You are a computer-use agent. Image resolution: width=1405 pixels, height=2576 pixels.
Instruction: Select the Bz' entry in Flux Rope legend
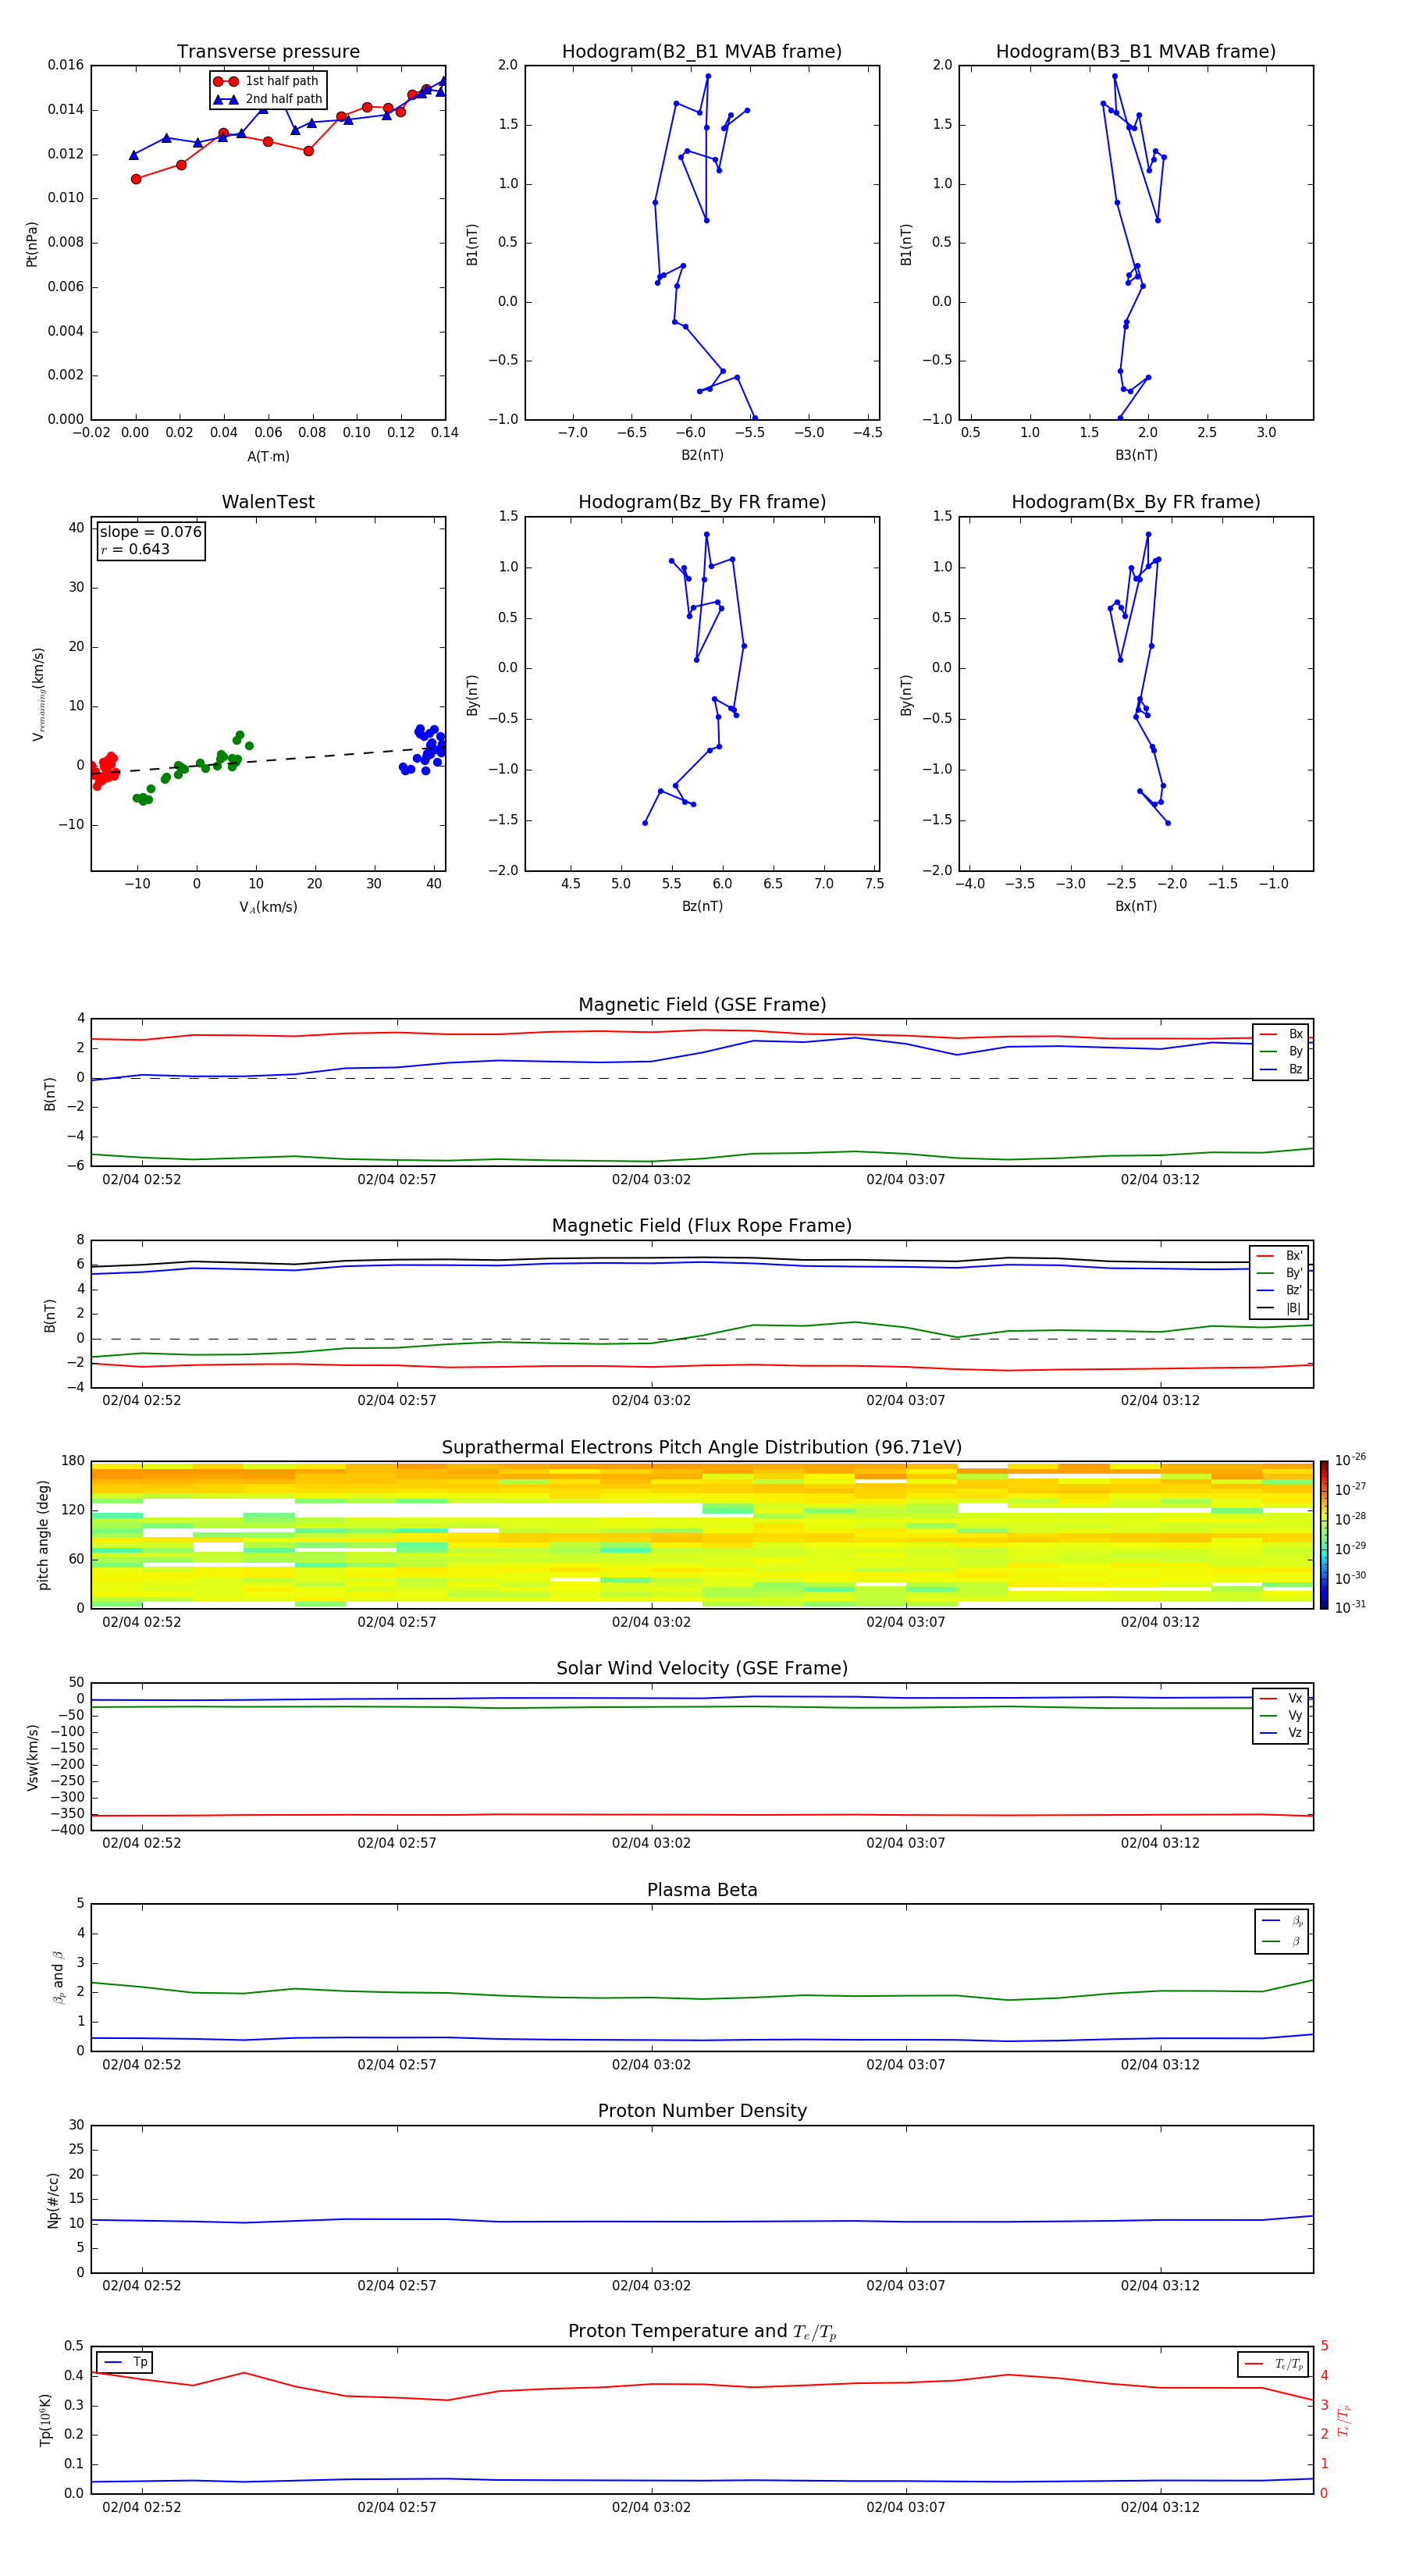pyautogui.click(x=1280, y=1290)
